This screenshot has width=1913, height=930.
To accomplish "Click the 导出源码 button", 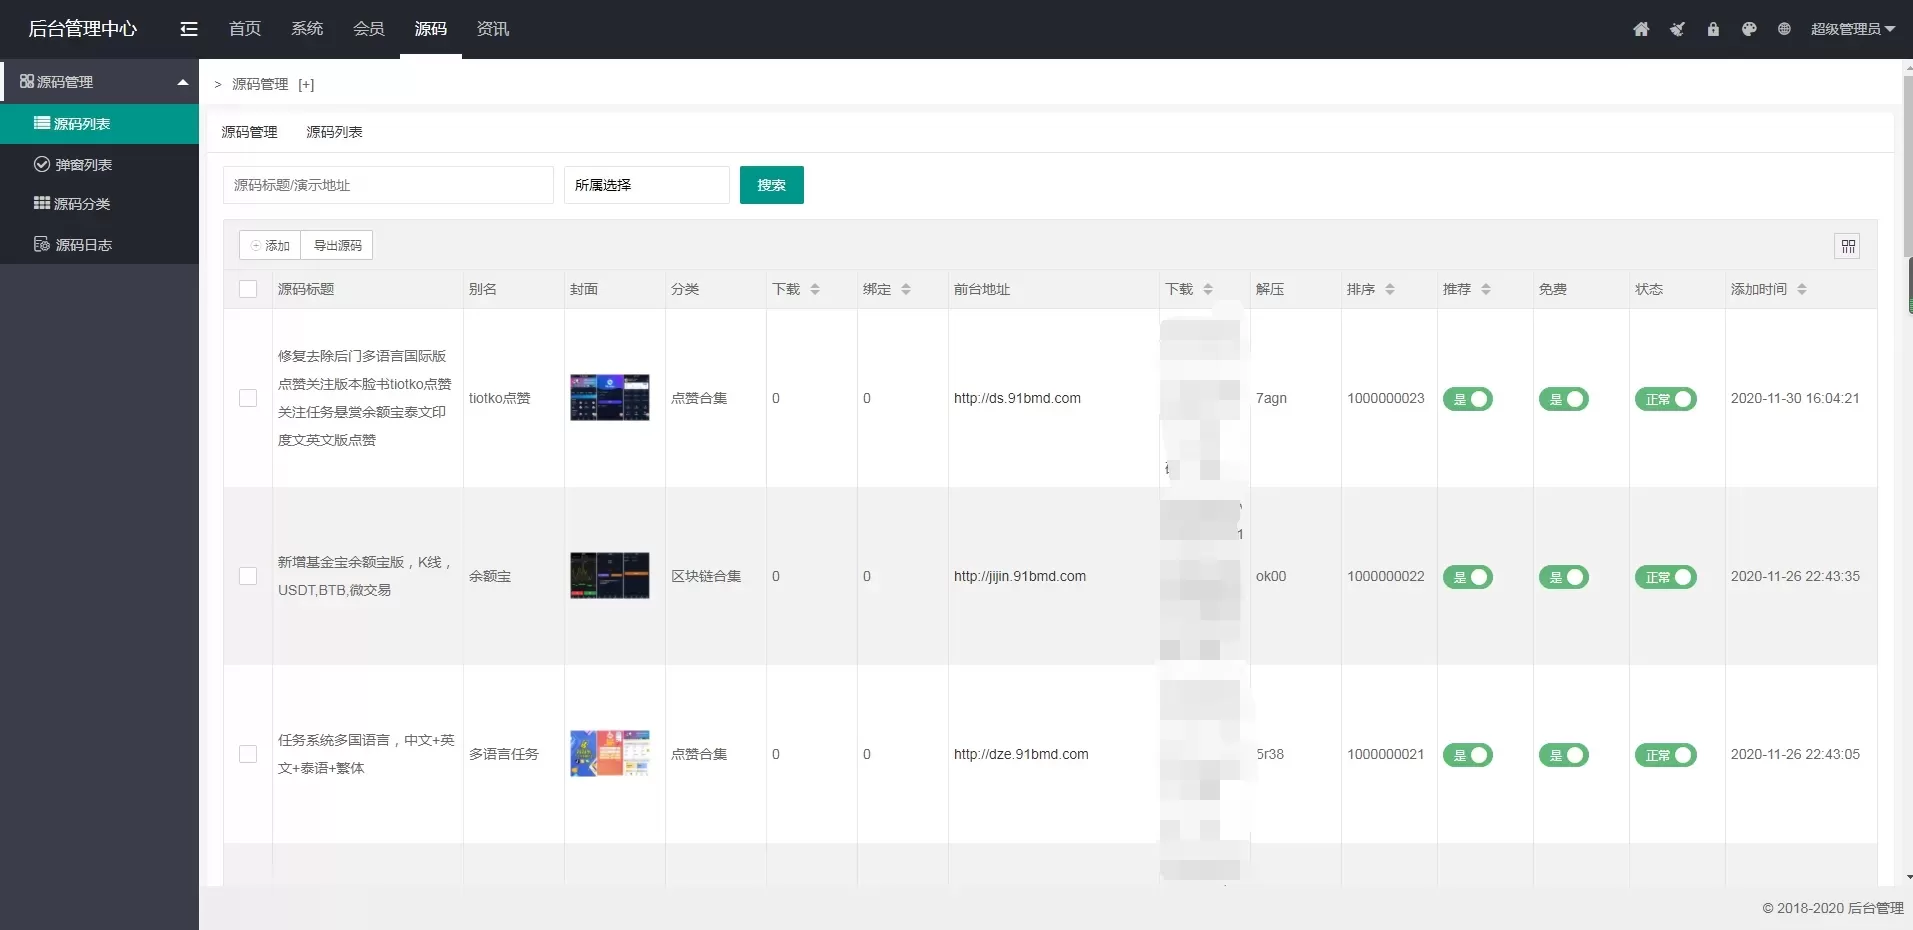I will point(337,246).
